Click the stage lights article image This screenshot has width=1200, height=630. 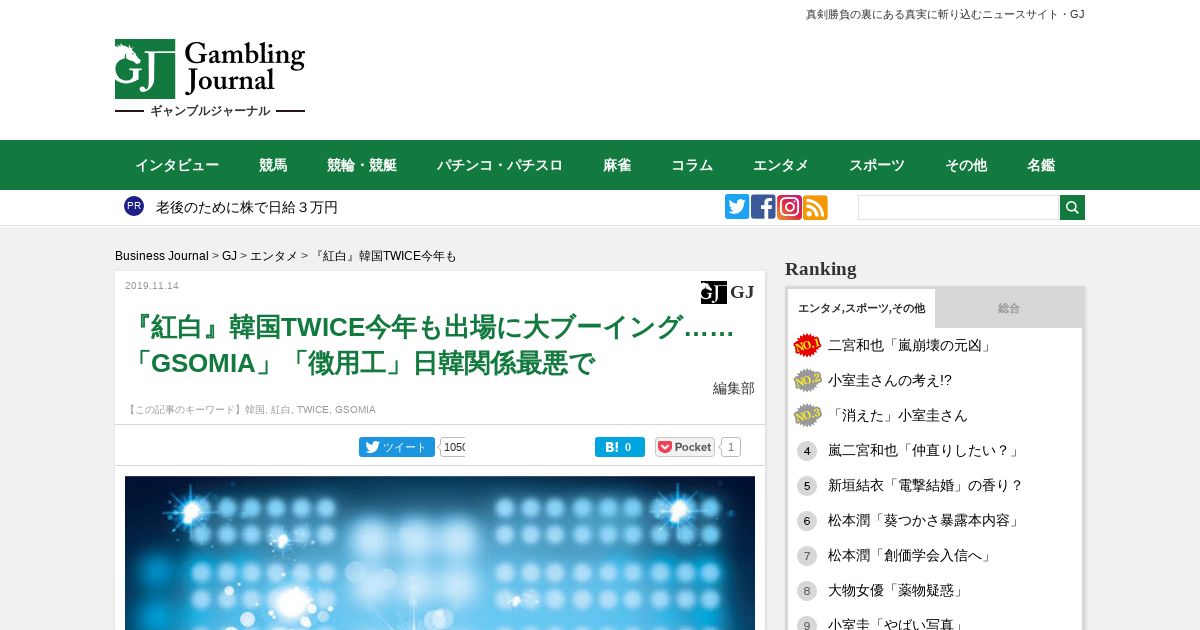pos(440,553)
